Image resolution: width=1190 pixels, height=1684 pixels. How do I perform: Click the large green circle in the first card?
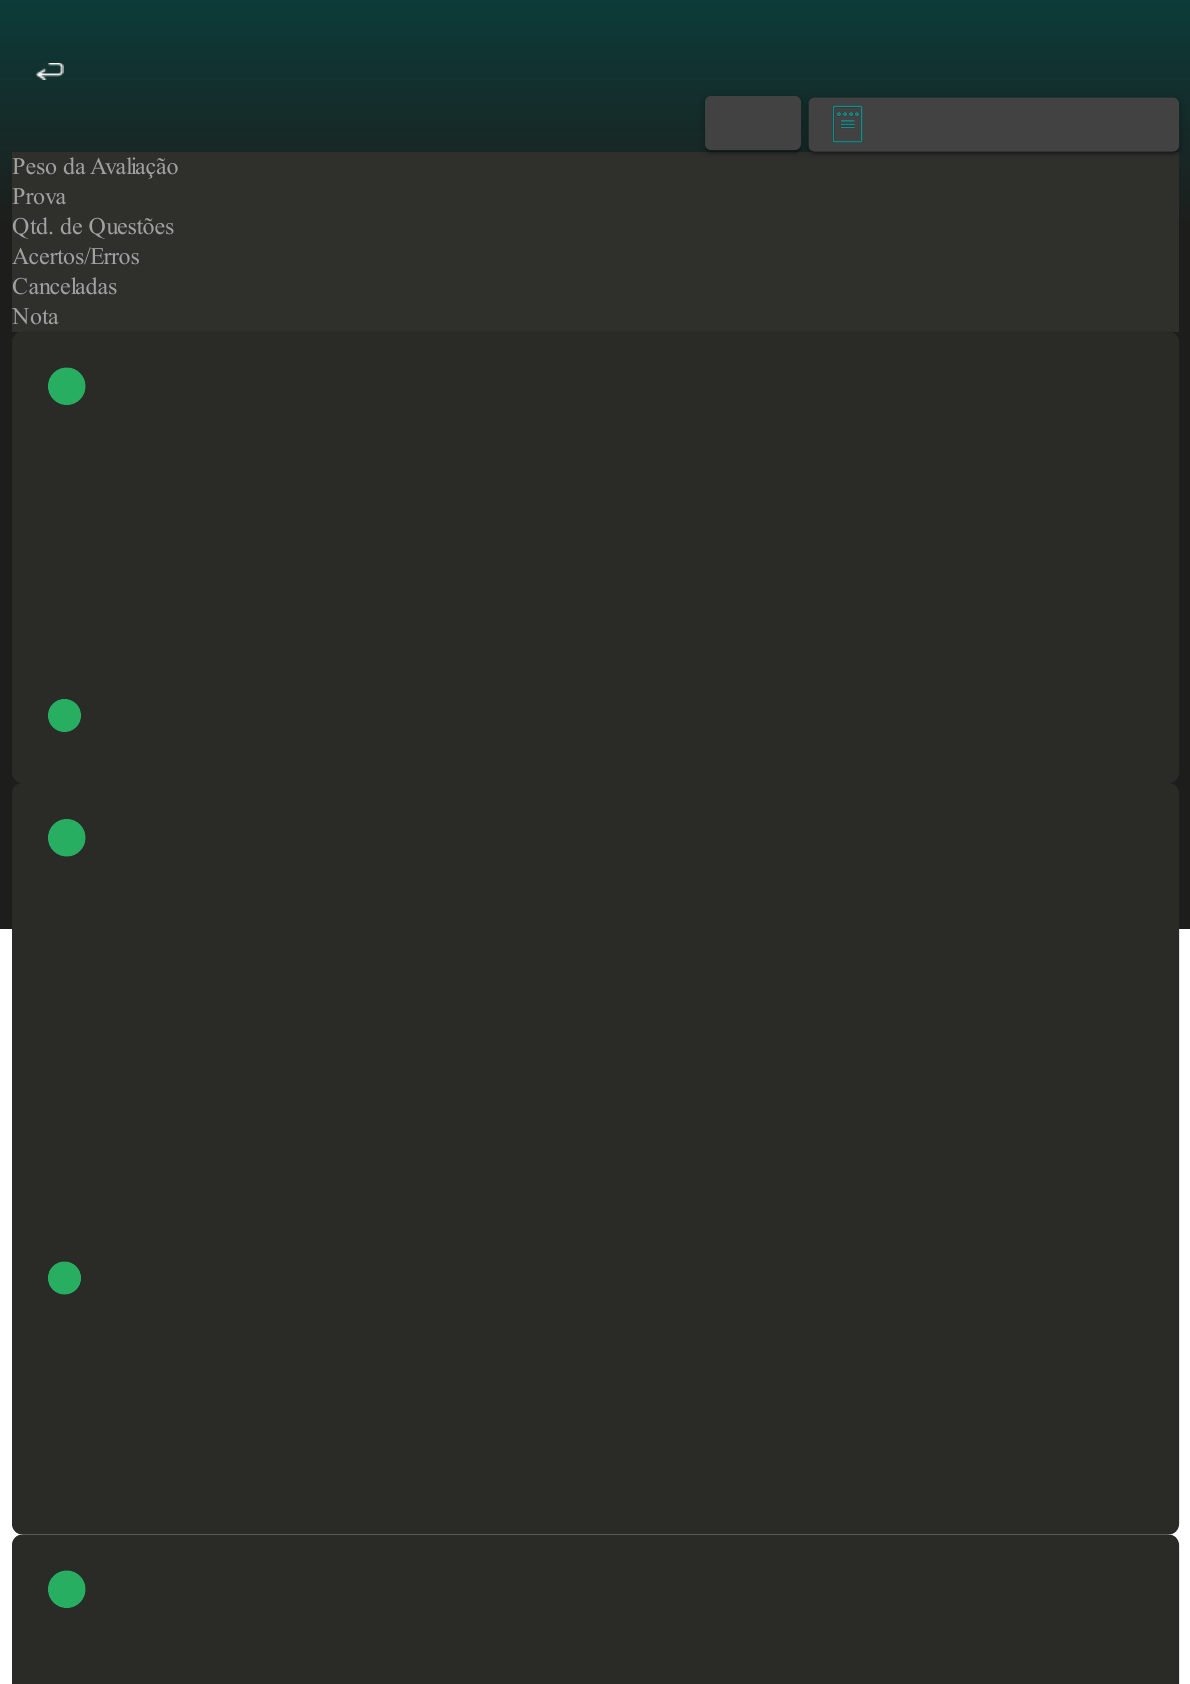67,386
